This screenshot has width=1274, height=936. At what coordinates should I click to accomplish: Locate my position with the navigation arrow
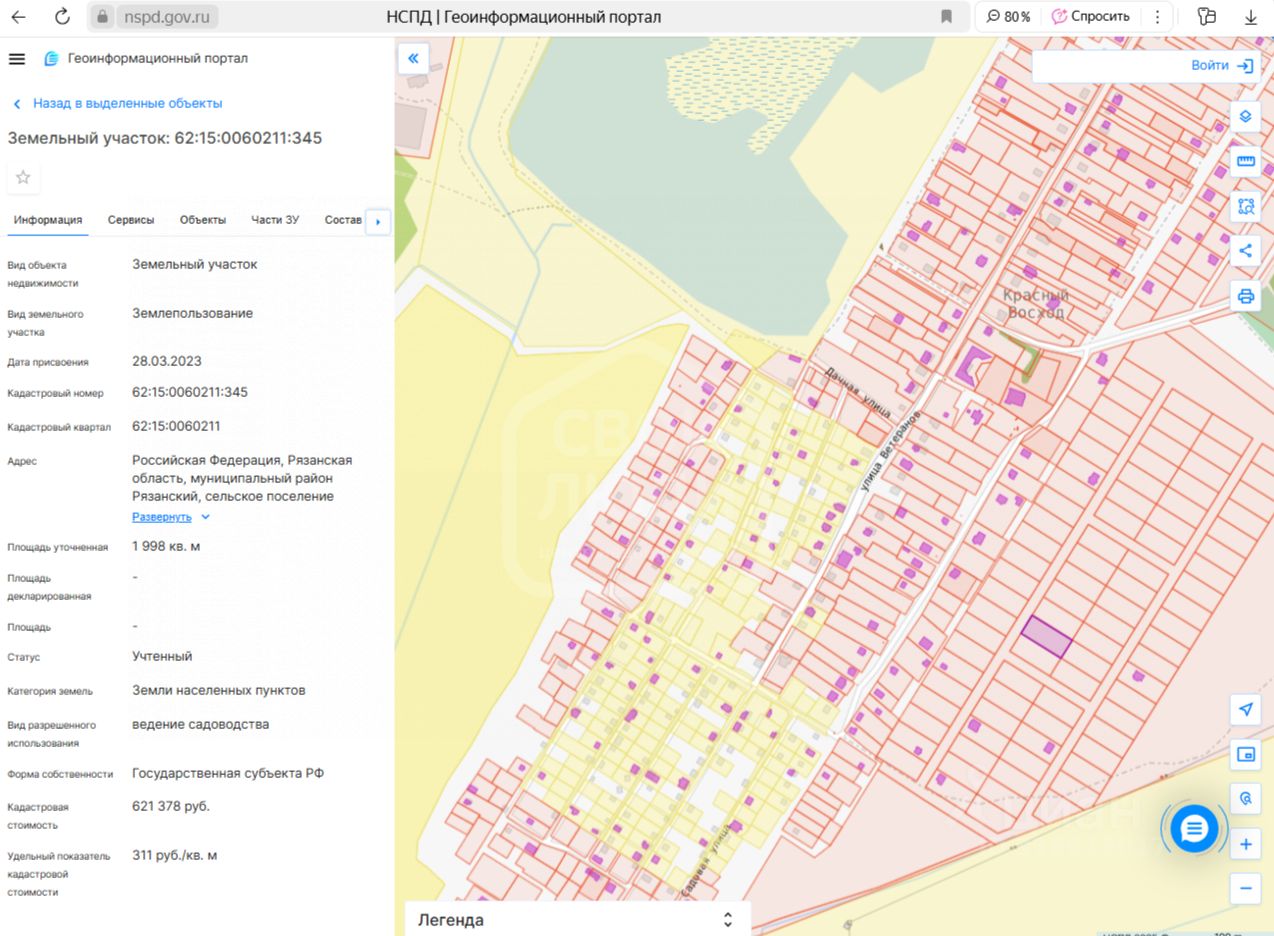(1245, 709)
